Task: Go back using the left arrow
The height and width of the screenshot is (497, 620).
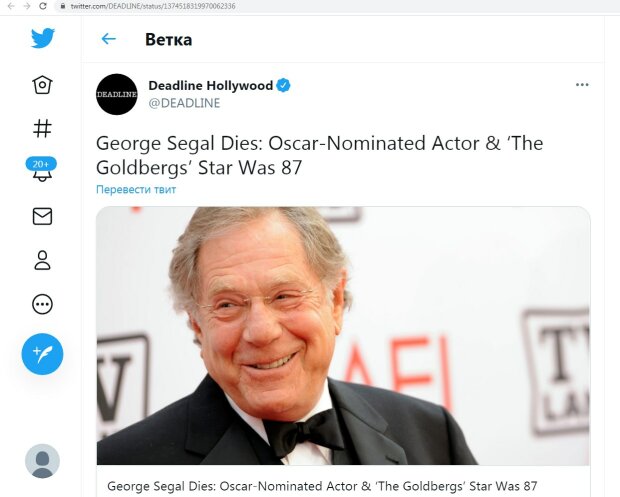Action: pyautogui.click(x=108, y=39)
